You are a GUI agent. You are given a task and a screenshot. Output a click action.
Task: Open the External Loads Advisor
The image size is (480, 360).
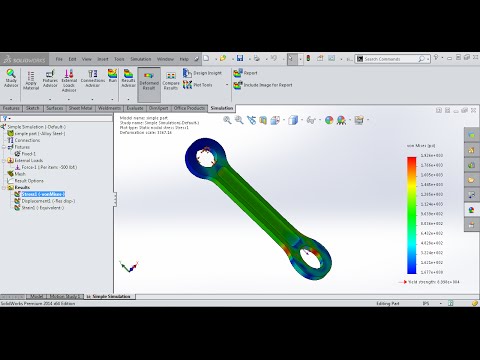[x=69, y=80]
